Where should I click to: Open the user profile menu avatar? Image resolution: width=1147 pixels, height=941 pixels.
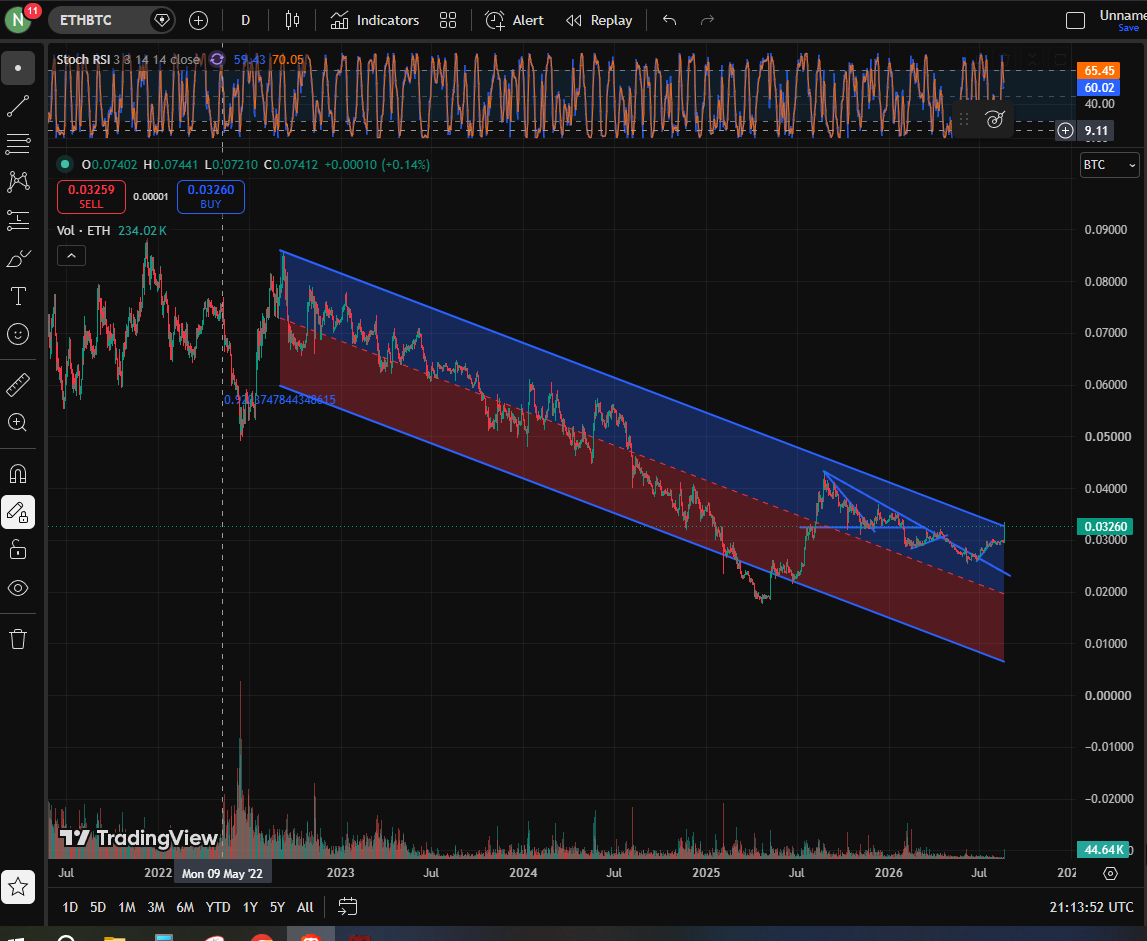pos(18,20)
